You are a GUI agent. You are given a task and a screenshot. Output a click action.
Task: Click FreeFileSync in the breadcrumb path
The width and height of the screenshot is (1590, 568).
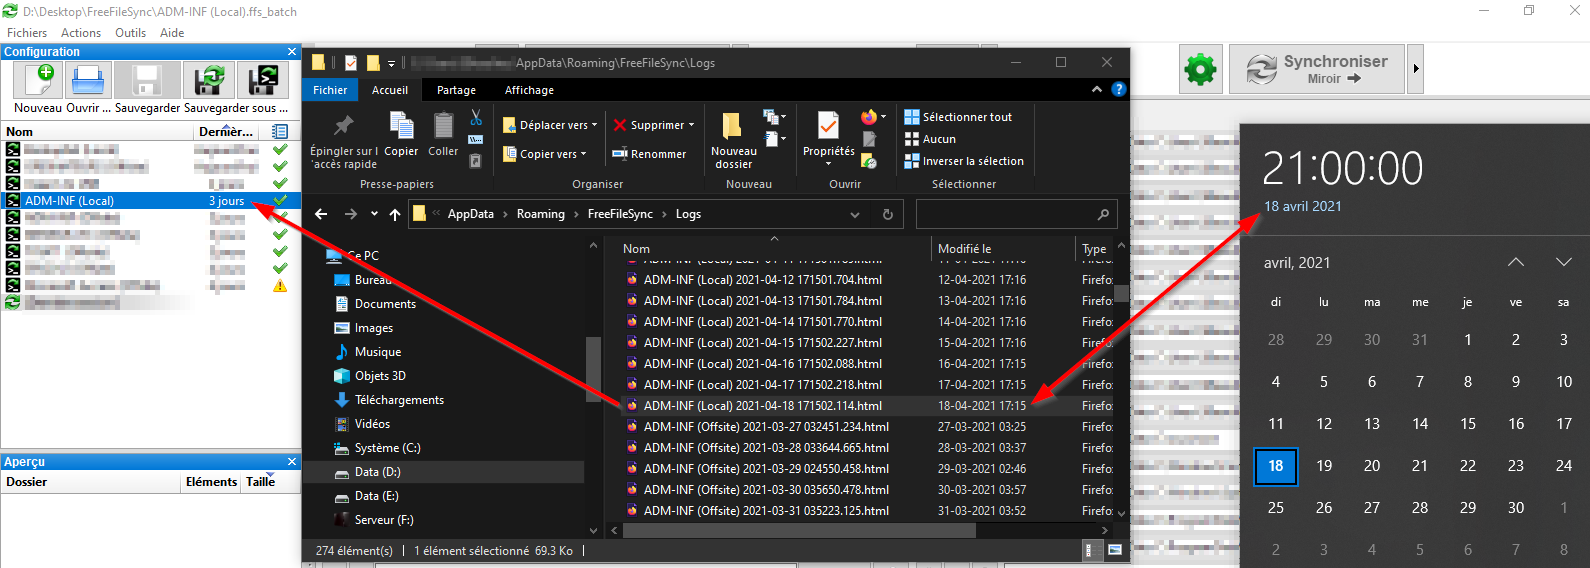[620, 214]
